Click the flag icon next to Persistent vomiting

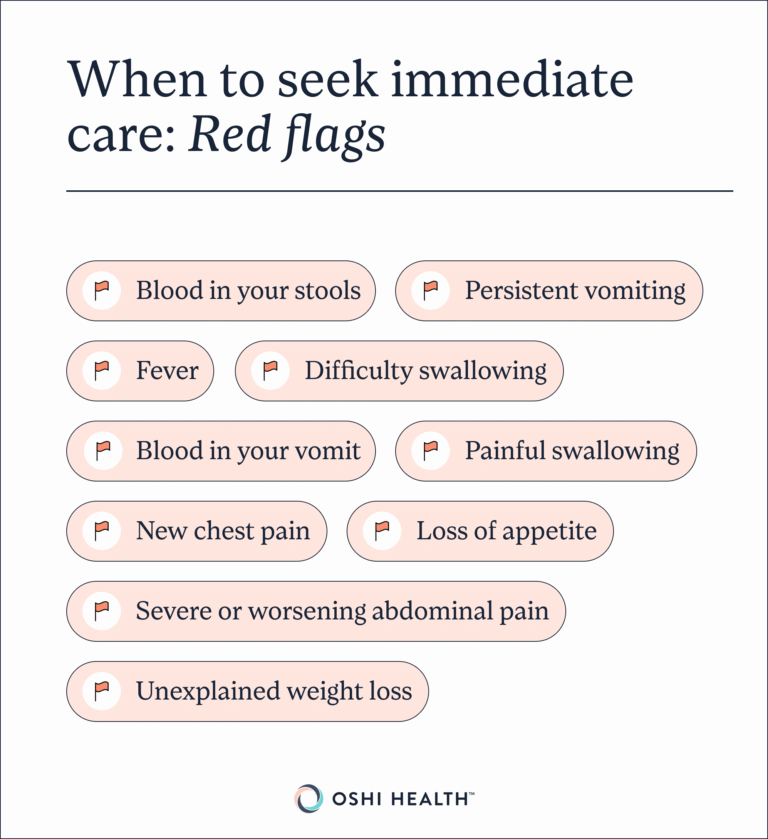(x=430, y=291)
